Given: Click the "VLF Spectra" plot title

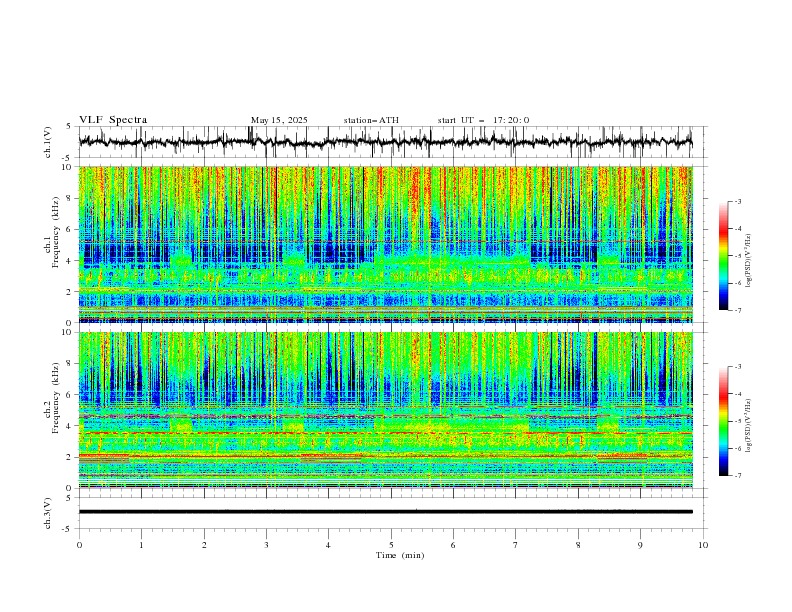Looking at the screenshot, I should (x=113, y=120).
